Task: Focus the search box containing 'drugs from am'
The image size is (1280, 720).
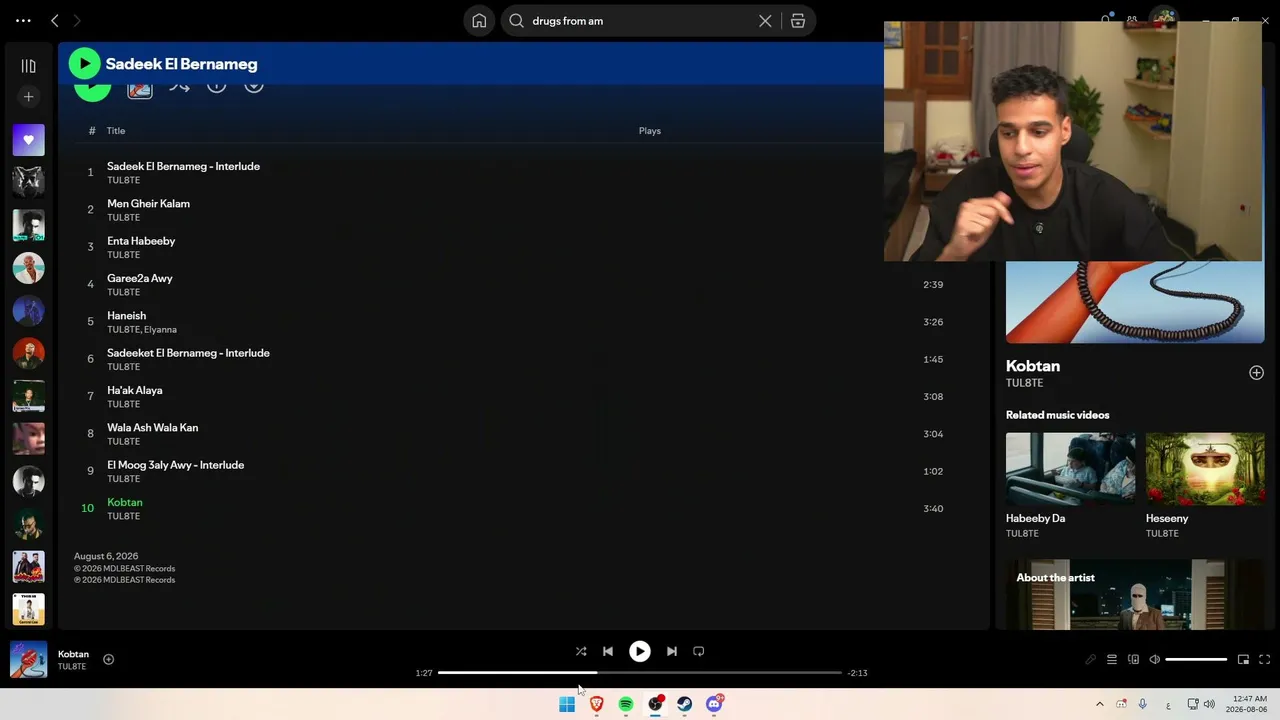Action: click(x=640, y=21)
